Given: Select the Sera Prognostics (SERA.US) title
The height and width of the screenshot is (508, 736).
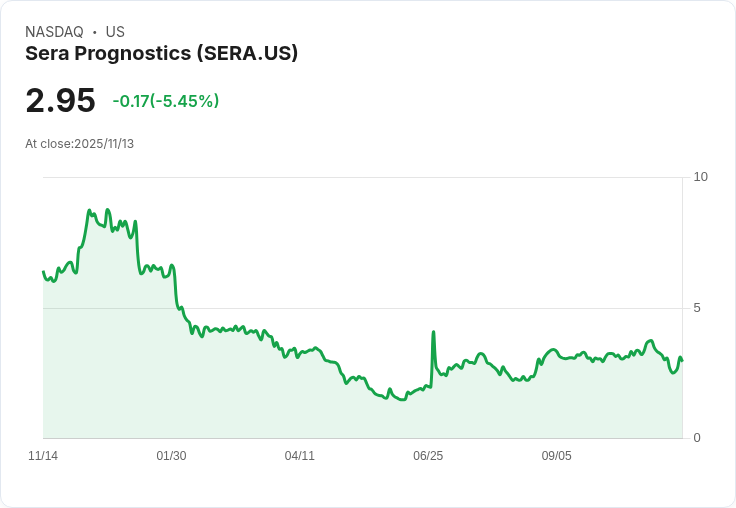Looking at the screenshot, I should pyautogui.click(x=161, y=54).
